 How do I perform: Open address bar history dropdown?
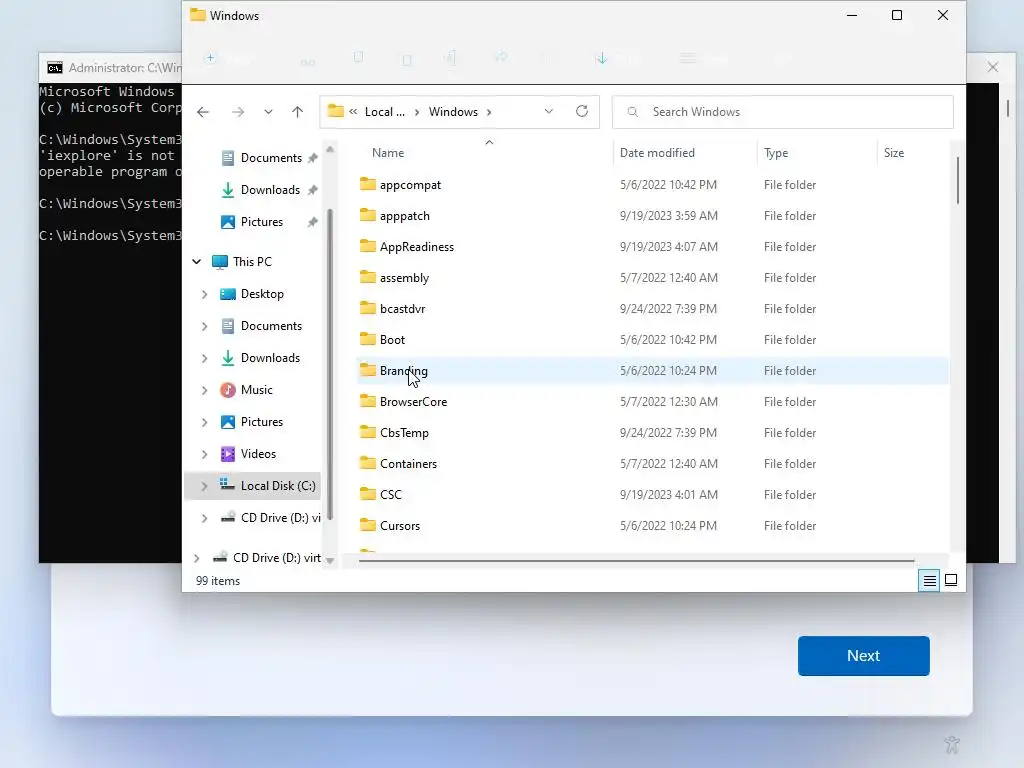(549, 112)
